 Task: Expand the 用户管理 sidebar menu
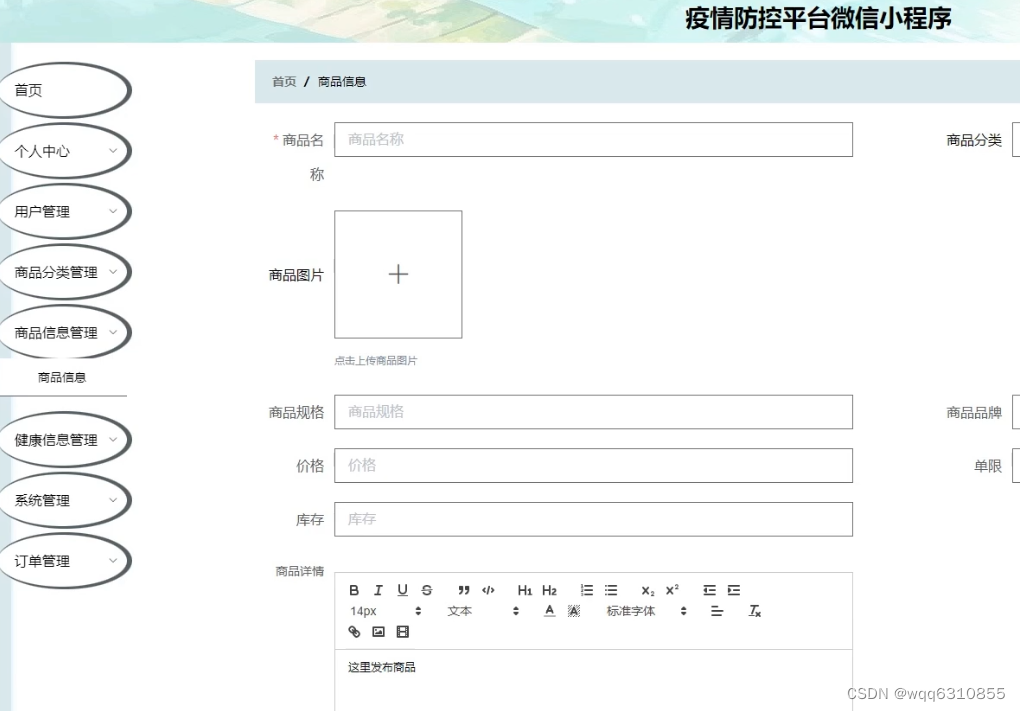64,211
